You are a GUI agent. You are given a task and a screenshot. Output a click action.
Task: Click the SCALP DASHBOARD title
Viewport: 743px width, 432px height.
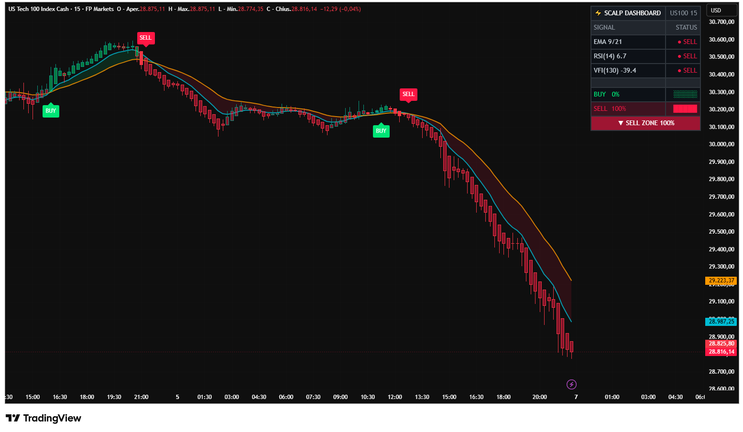[632, 13]
